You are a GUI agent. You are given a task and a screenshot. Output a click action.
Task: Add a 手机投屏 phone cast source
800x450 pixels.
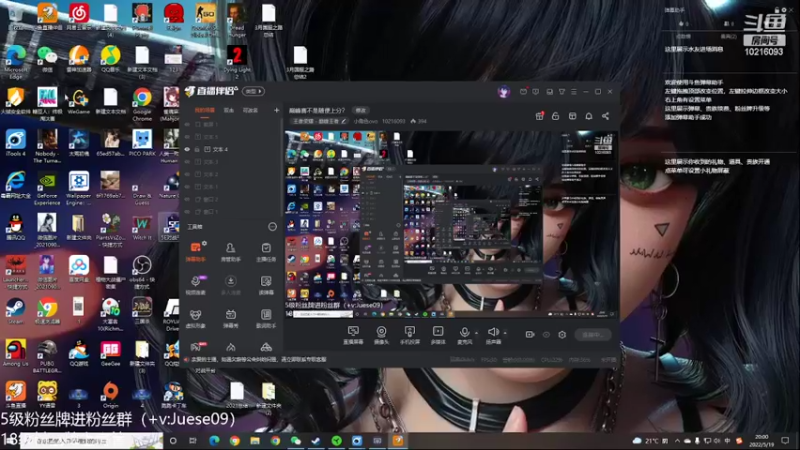tap(410, 335)
